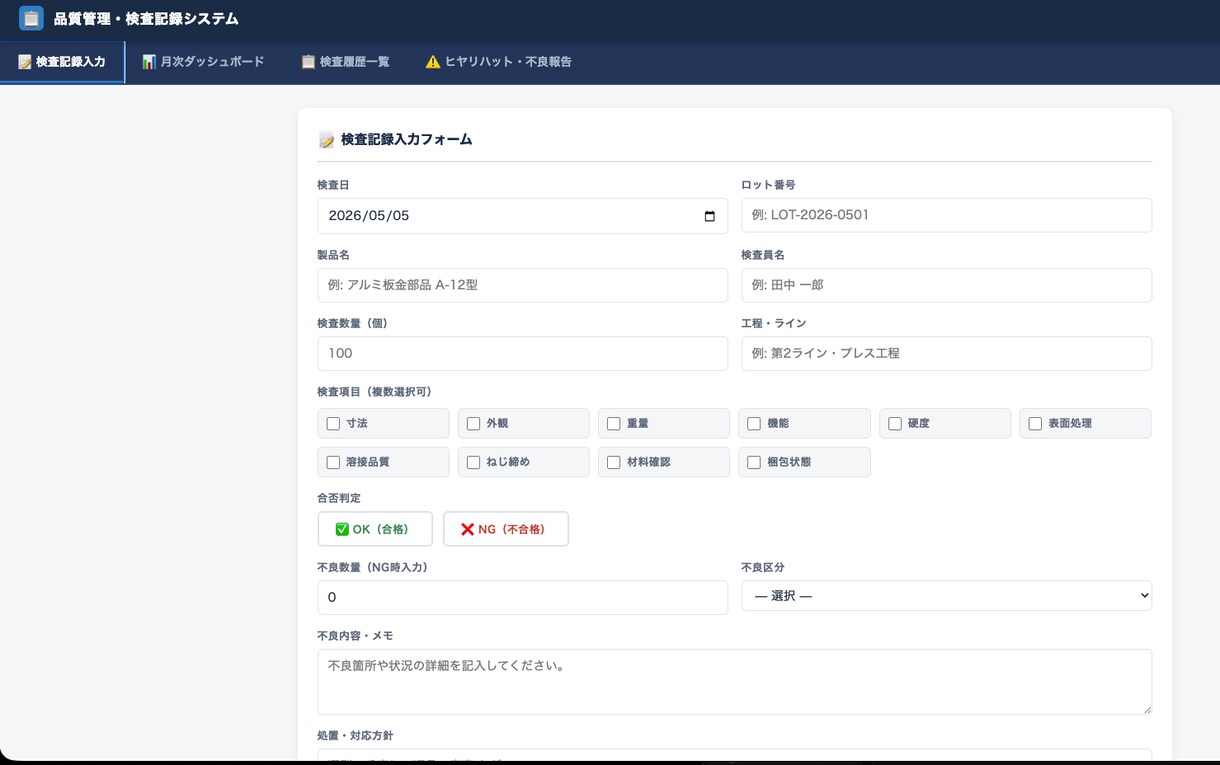The image size is (1220, 765).
Task: Click the 不良数量 input field
Action: click(522, 597)
